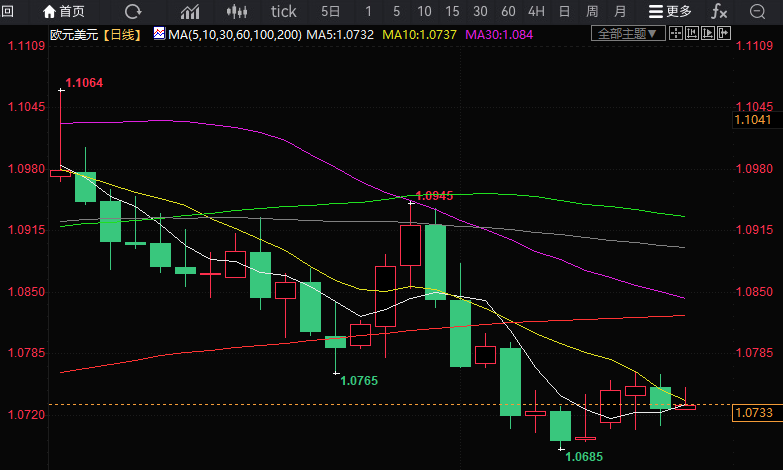The height and width of the screenshot is (470, 783).
Task: Select the 日 daily timeframe
Action: click(564, 11)
